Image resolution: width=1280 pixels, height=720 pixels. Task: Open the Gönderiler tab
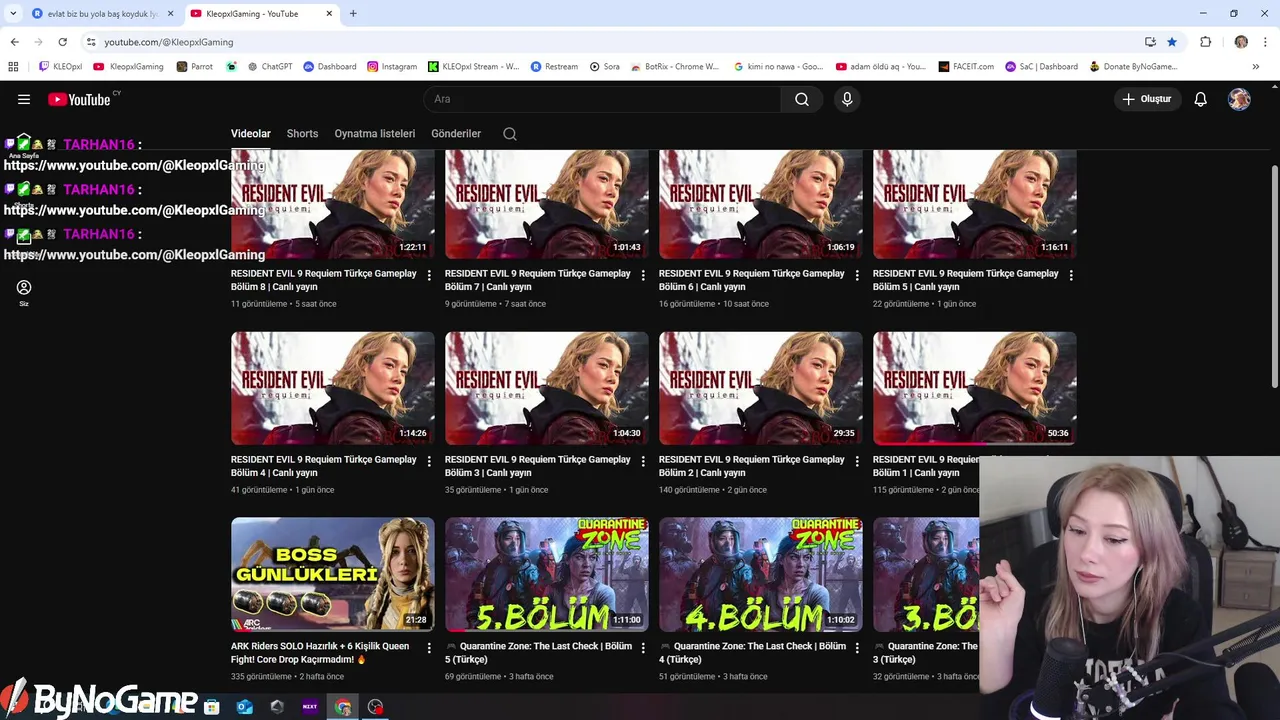point(456,134)
